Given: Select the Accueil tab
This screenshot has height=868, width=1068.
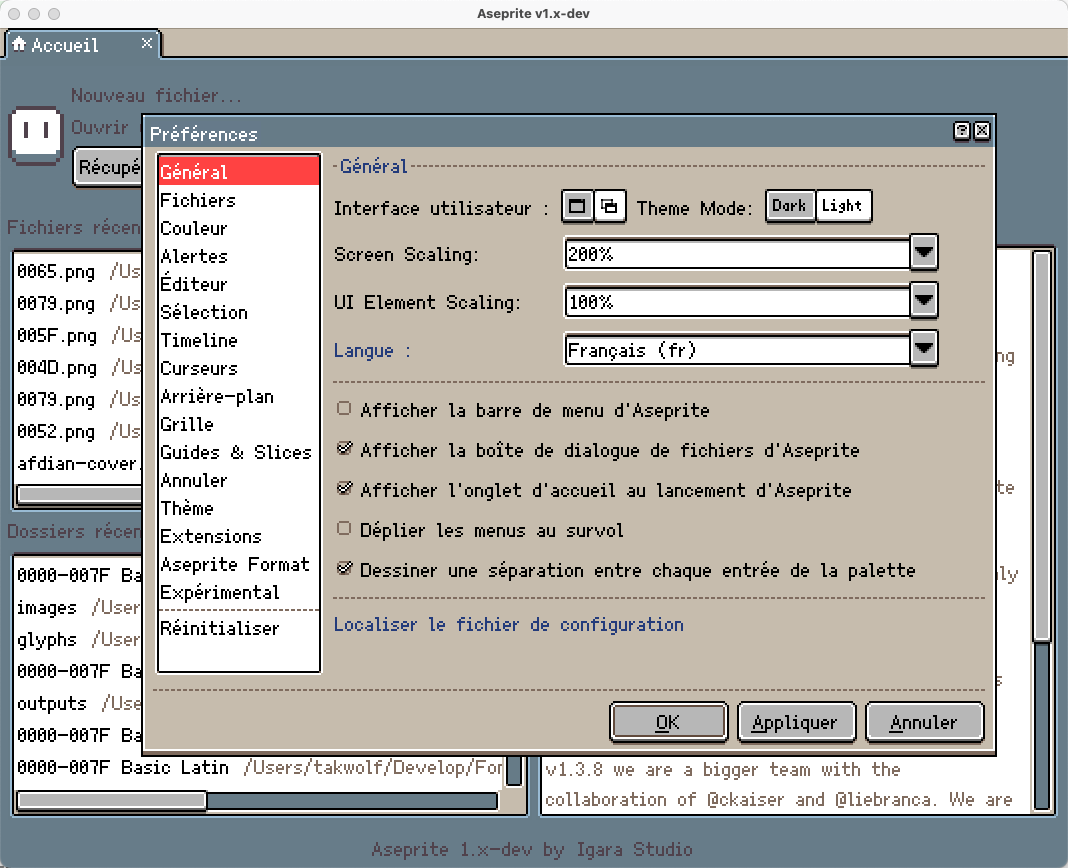Looking at the screenshot, I should point(82,45).
